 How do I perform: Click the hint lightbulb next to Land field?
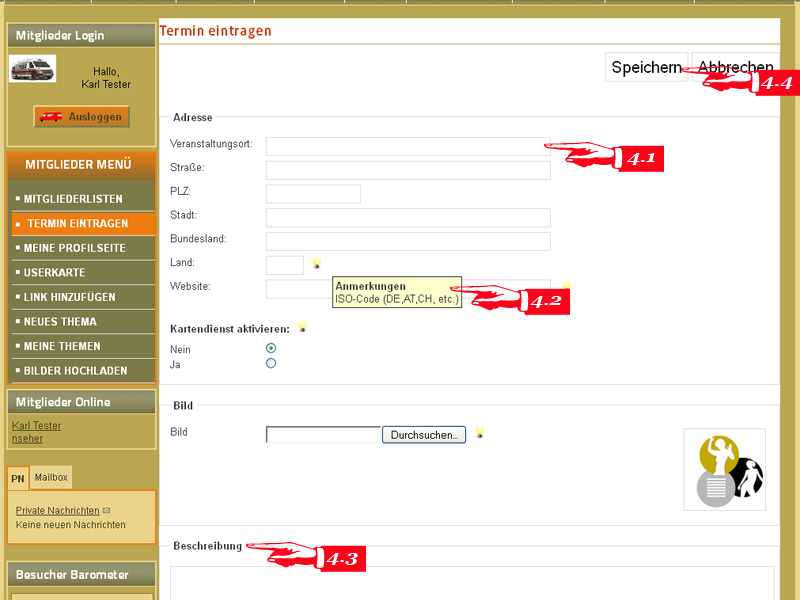coord(318,263)
